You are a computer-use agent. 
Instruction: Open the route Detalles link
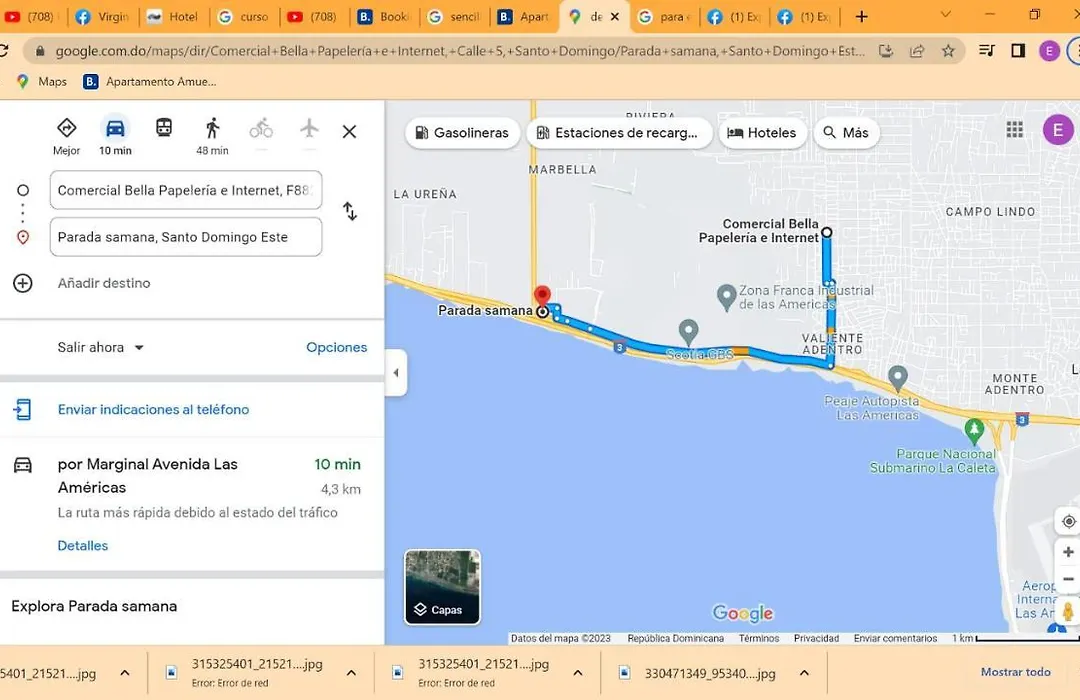coord(83,546)
